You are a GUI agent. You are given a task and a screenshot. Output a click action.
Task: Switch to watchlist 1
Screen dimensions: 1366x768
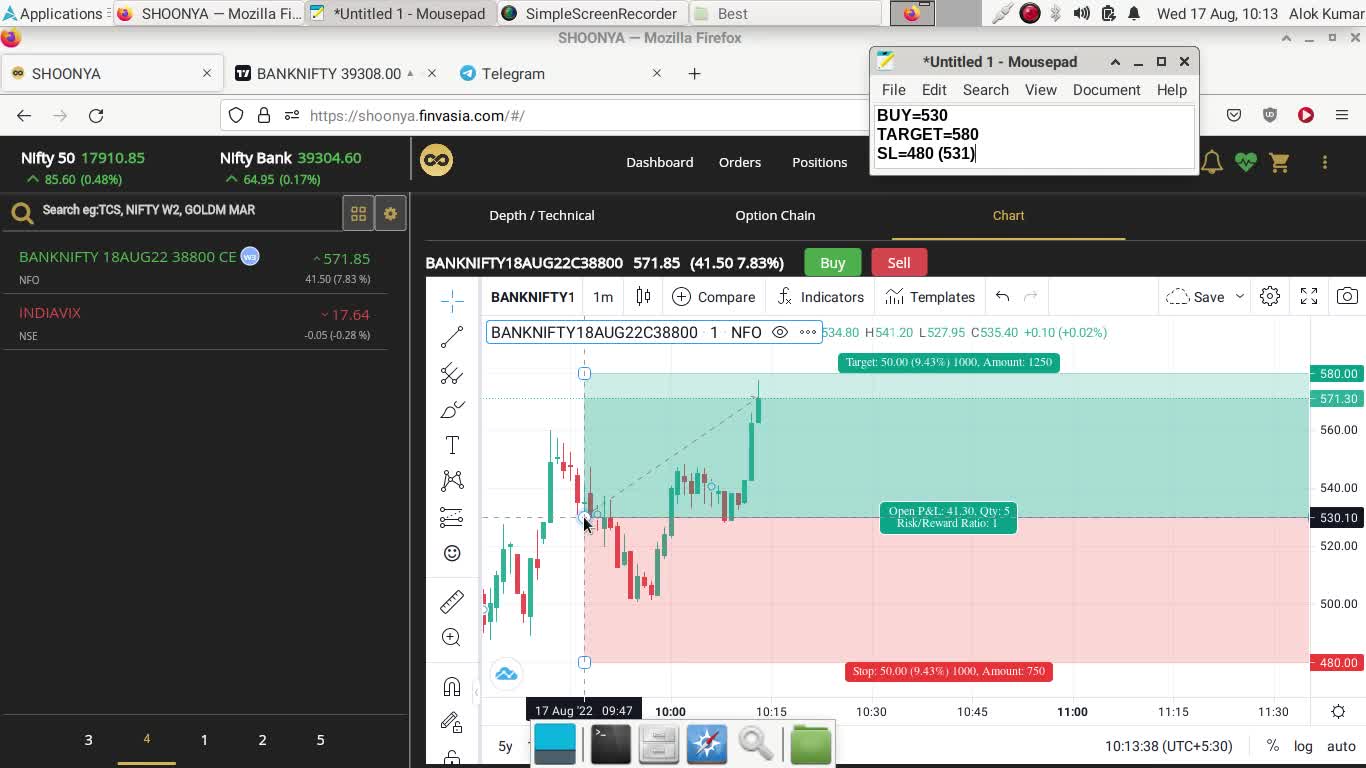(x=204, y=740)
